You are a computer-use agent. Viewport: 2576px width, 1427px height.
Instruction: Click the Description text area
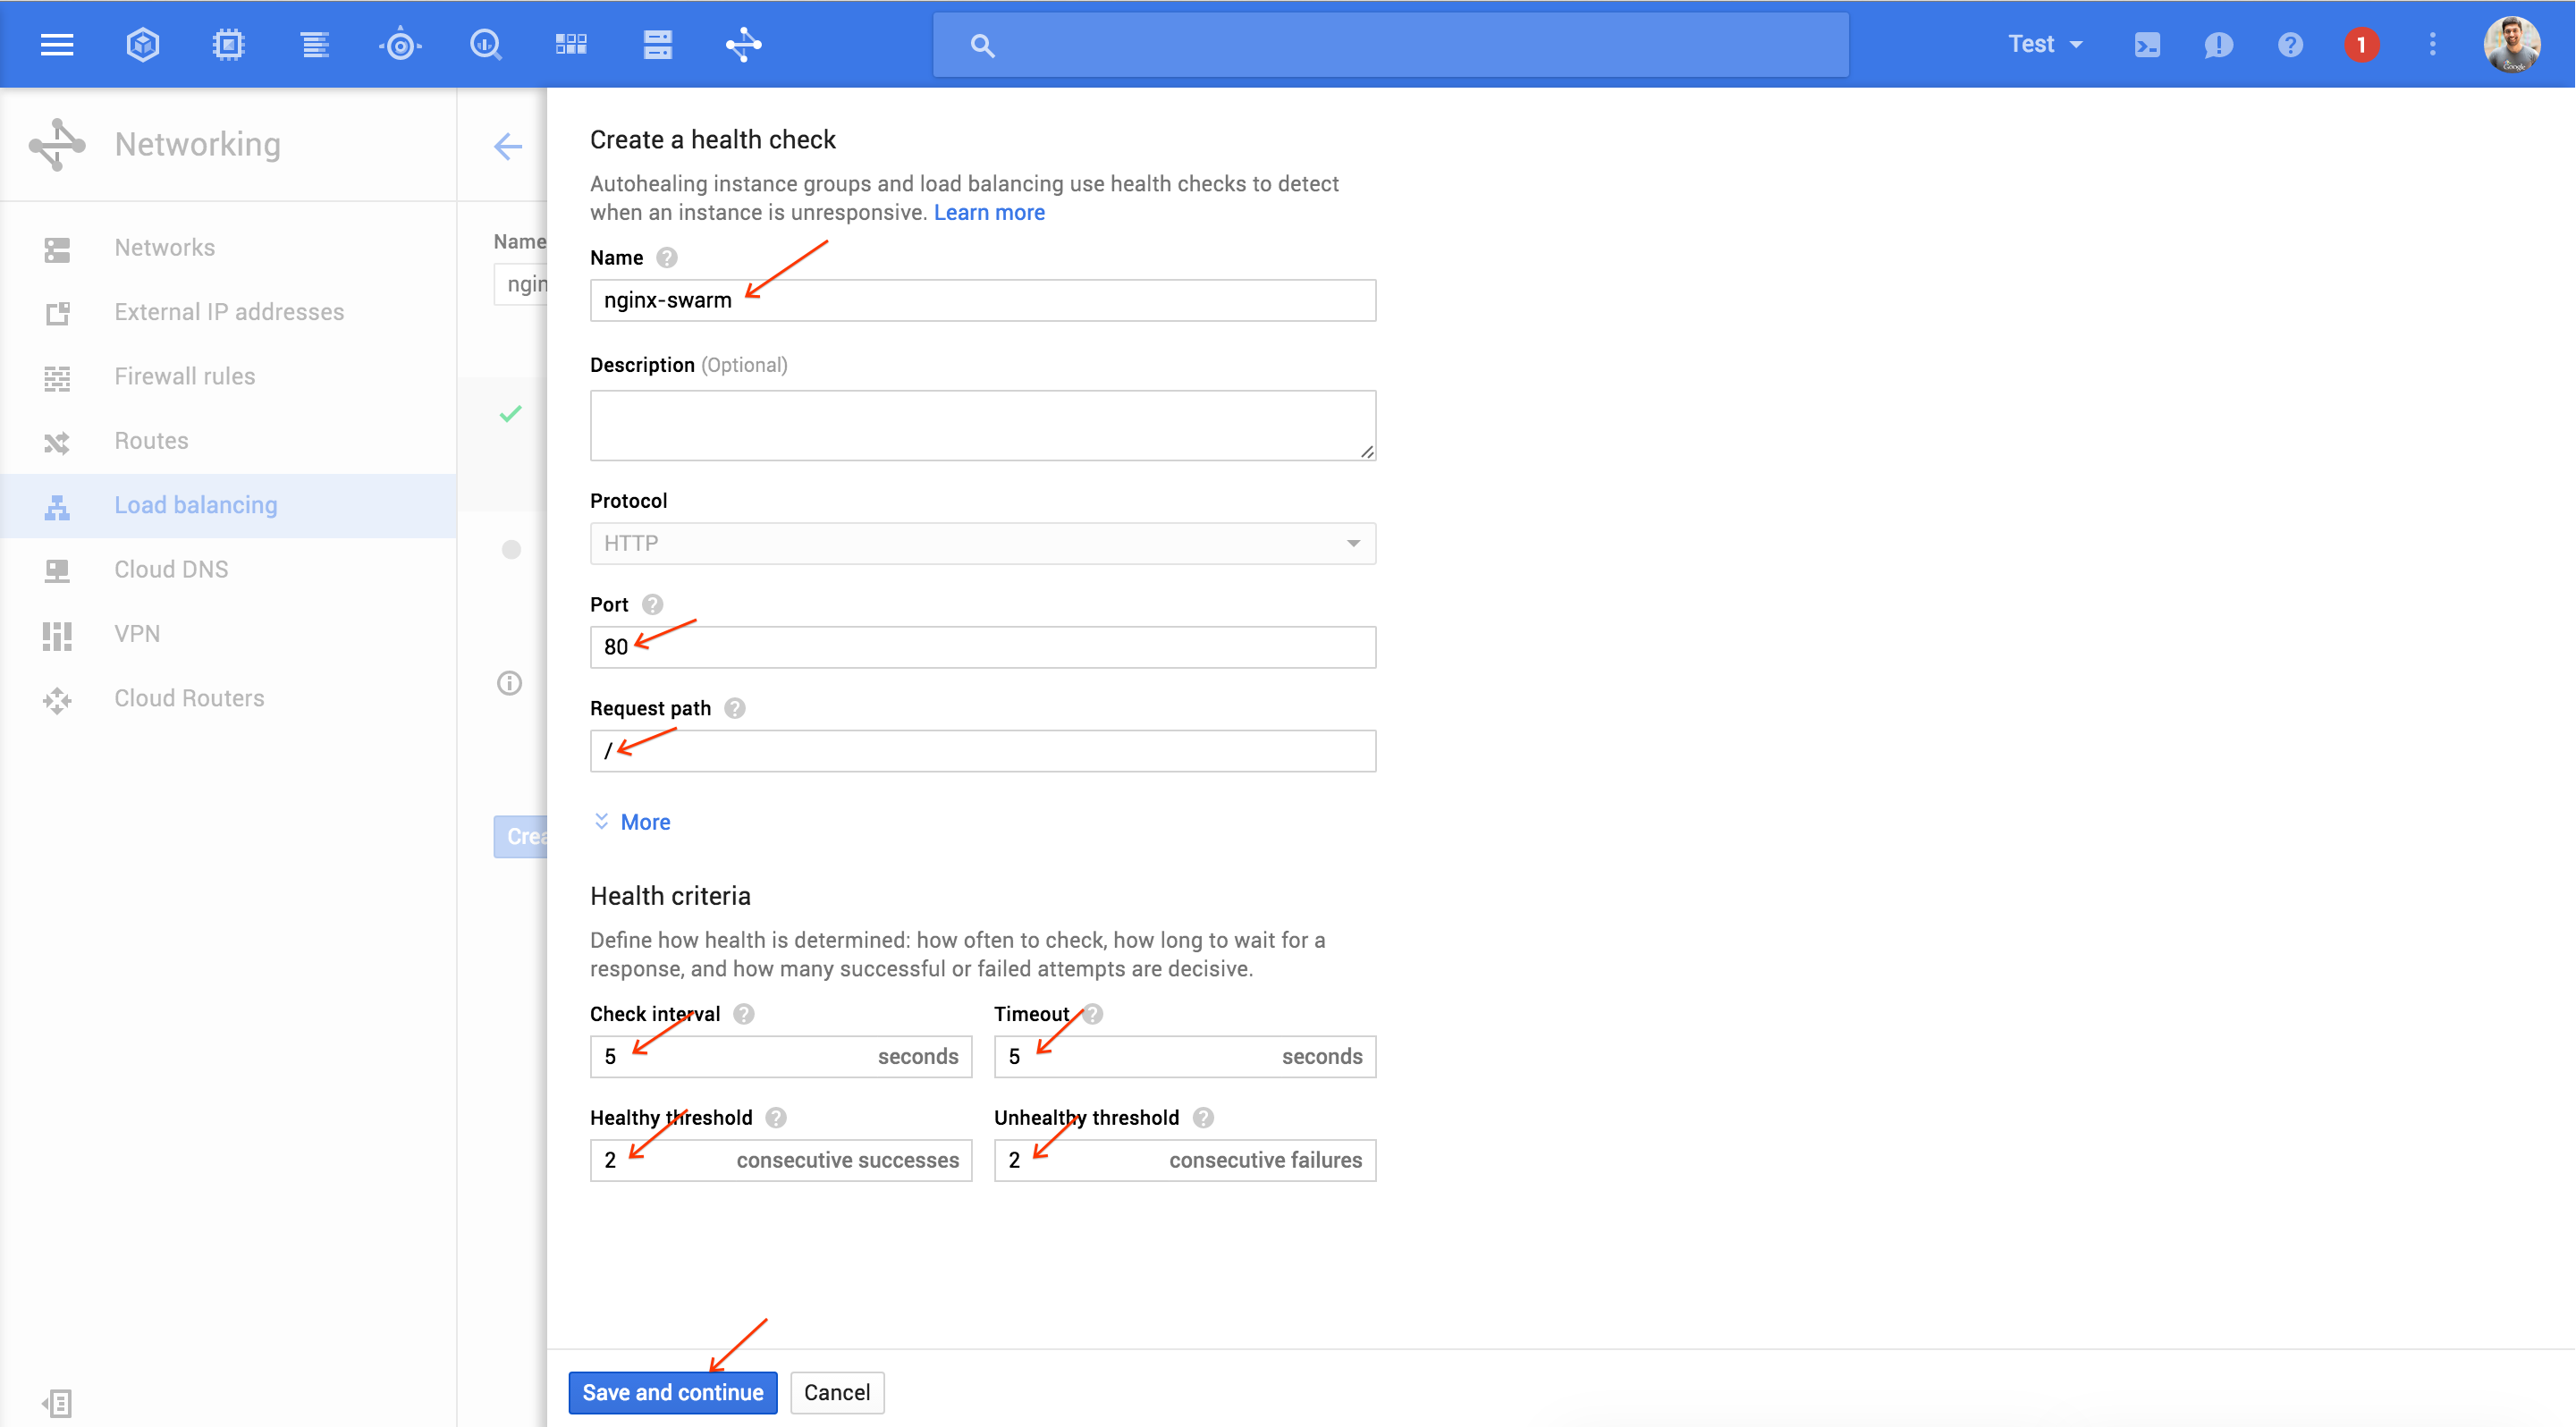click(x=982, y=425)
